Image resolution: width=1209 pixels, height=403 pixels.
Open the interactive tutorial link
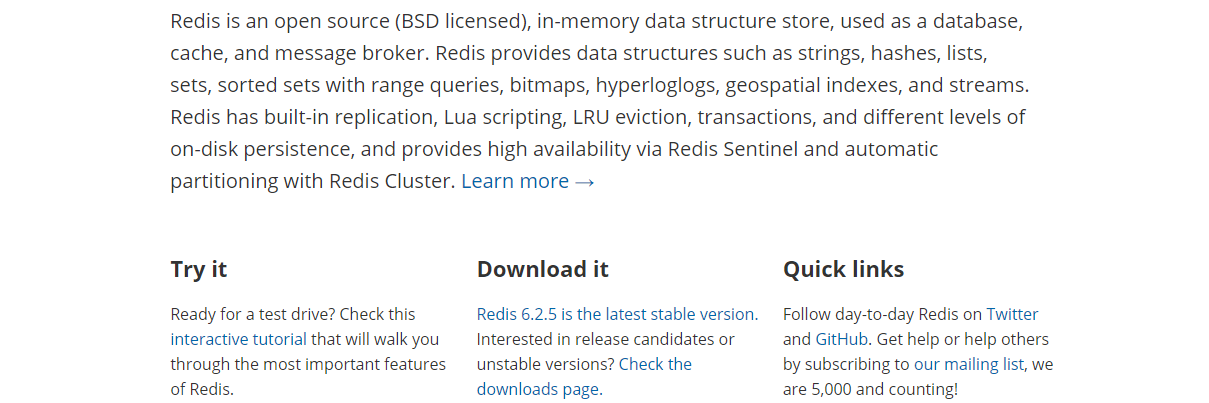coord(238,339)
